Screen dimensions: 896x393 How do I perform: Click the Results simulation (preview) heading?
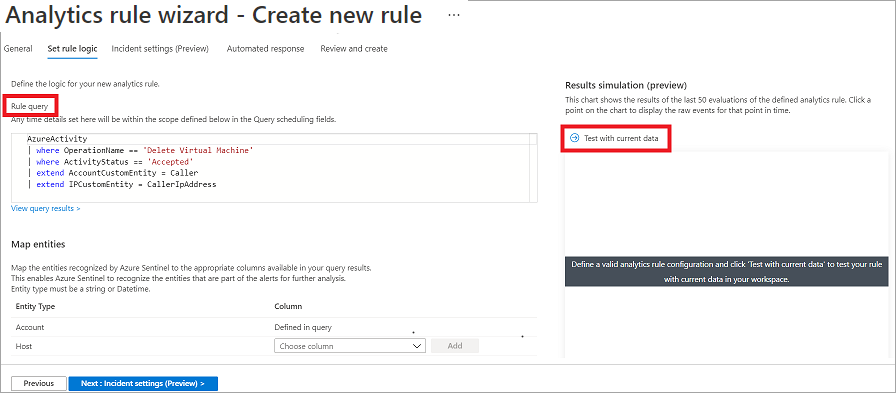coord(626,85)
